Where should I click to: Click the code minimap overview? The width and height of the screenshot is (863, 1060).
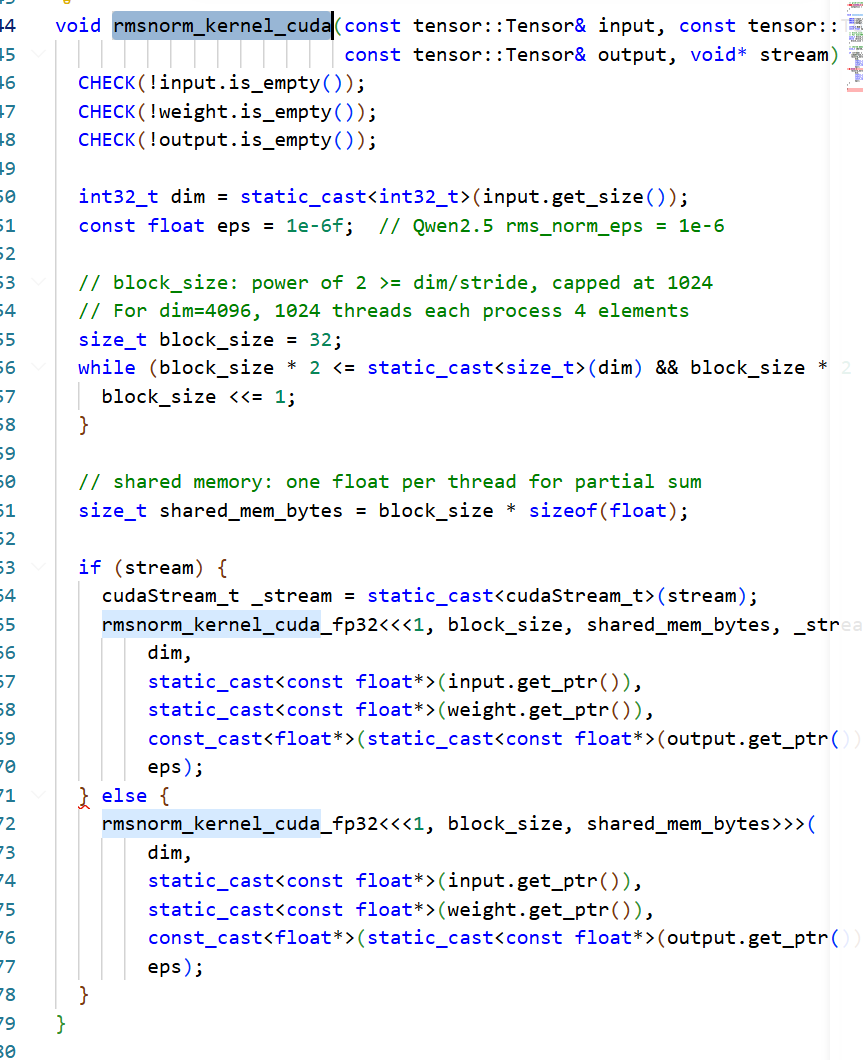[x=854, y=47]
